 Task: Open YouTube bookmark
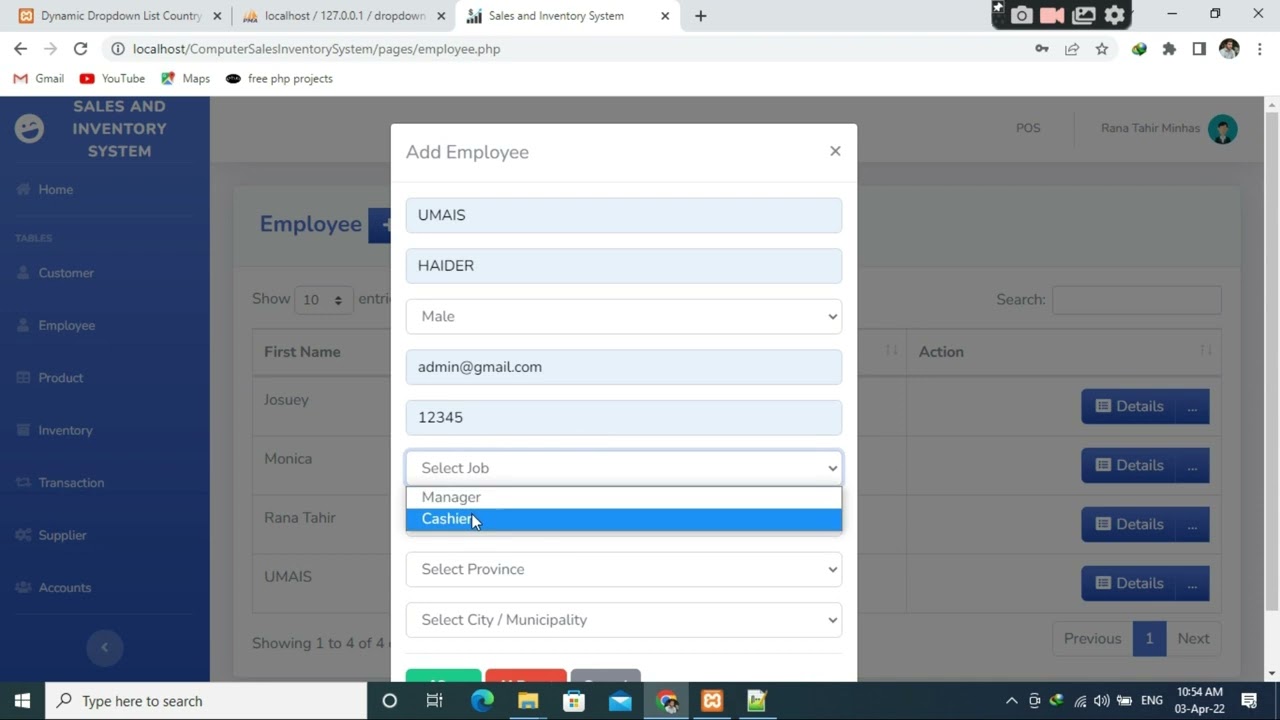click(112, 79)
